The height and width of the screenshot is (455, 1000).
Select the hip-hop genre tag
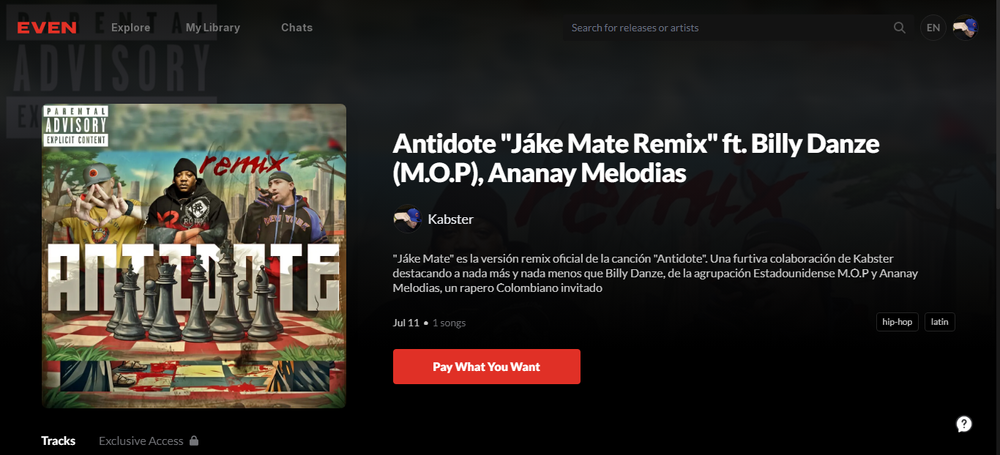point(897,322)
